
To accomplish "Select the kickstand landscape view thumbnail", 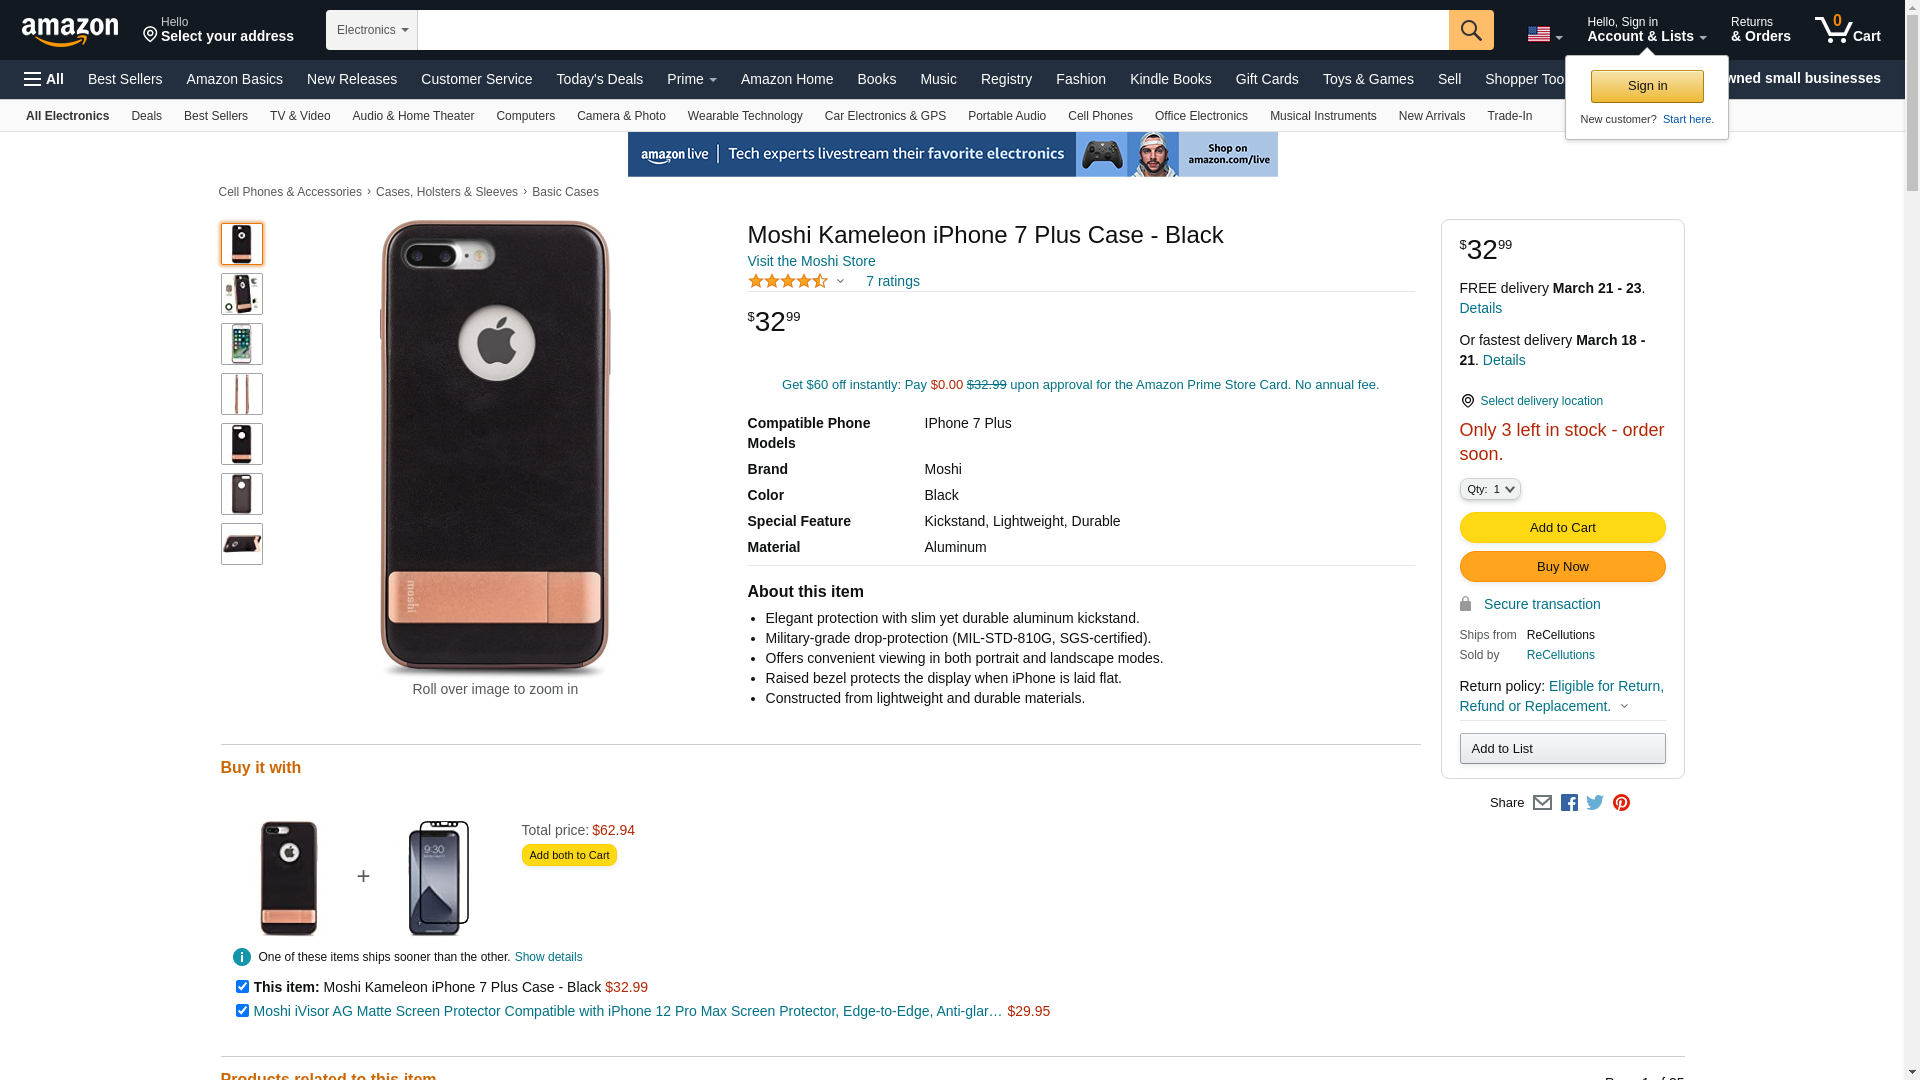I will click(241, 544).
